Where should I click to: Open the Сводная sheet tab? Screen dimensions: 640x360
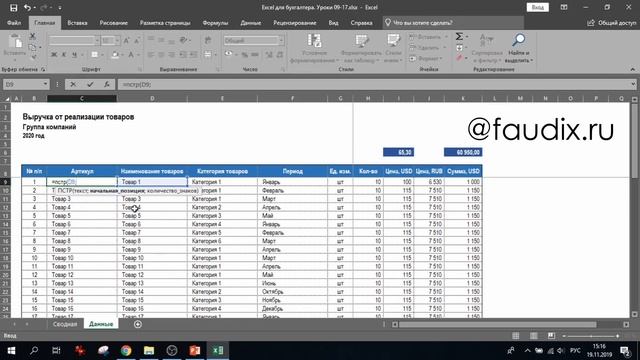tap(65, 324)
